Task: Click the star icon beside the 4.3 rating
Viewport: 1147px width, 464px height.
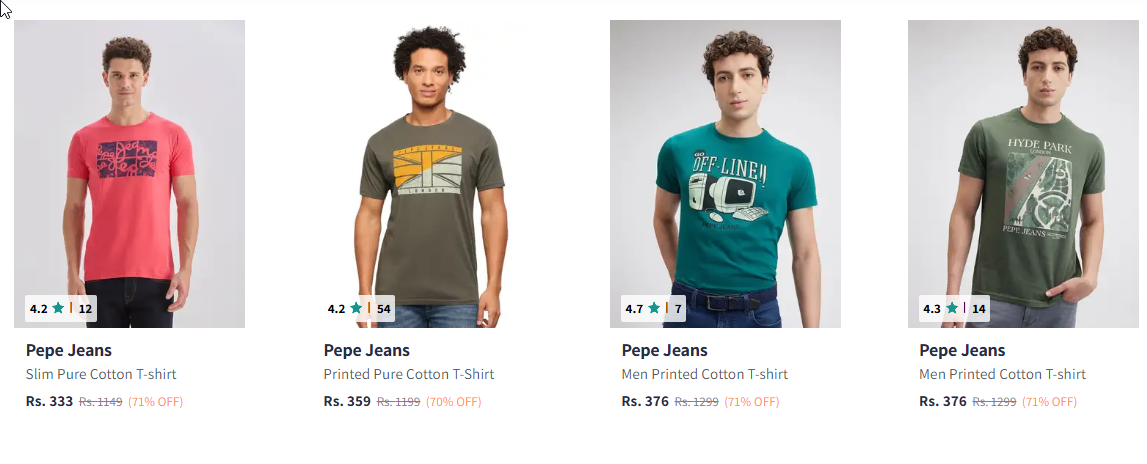Action: tap(952, 308)
